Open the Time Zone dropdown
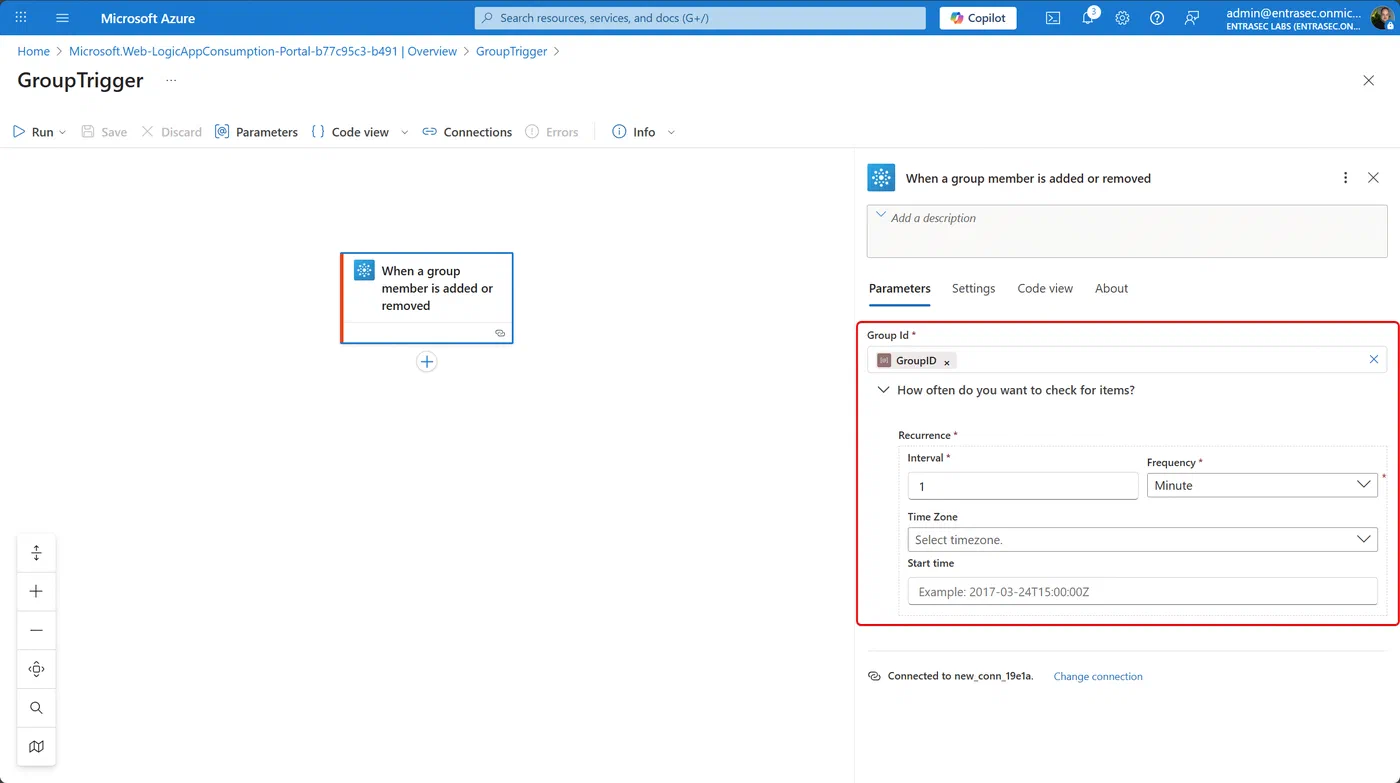 click(x=1142, y=539)
